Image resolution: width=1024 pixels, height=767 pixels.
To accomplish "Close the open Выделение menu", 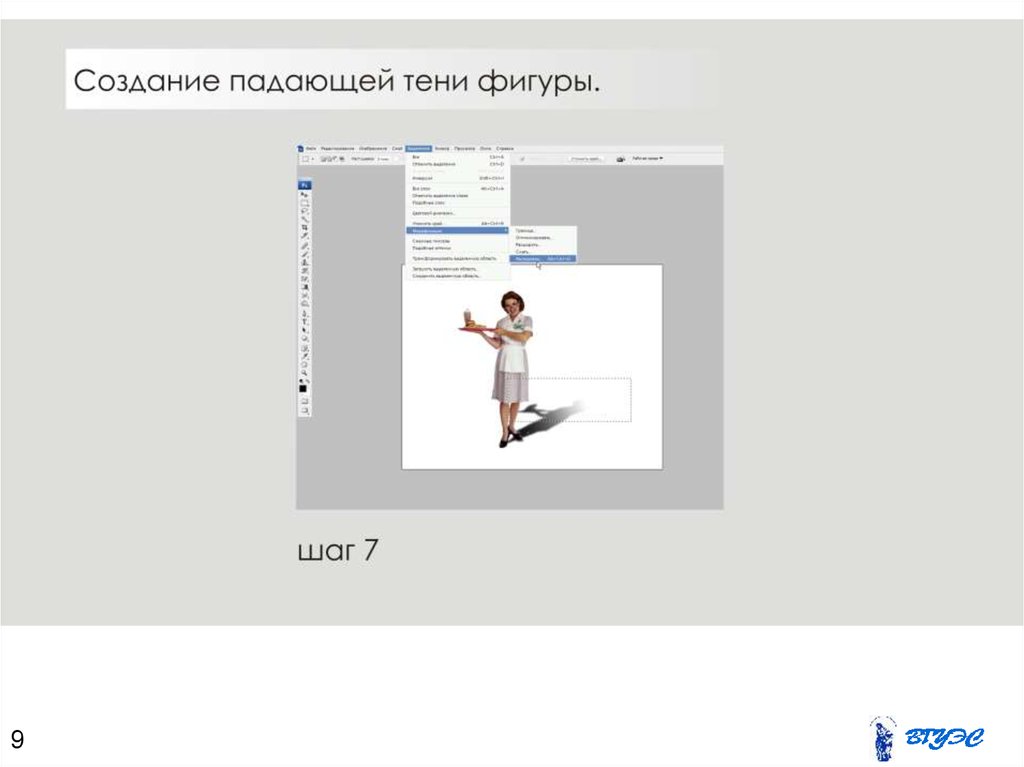I will (419, 148).
